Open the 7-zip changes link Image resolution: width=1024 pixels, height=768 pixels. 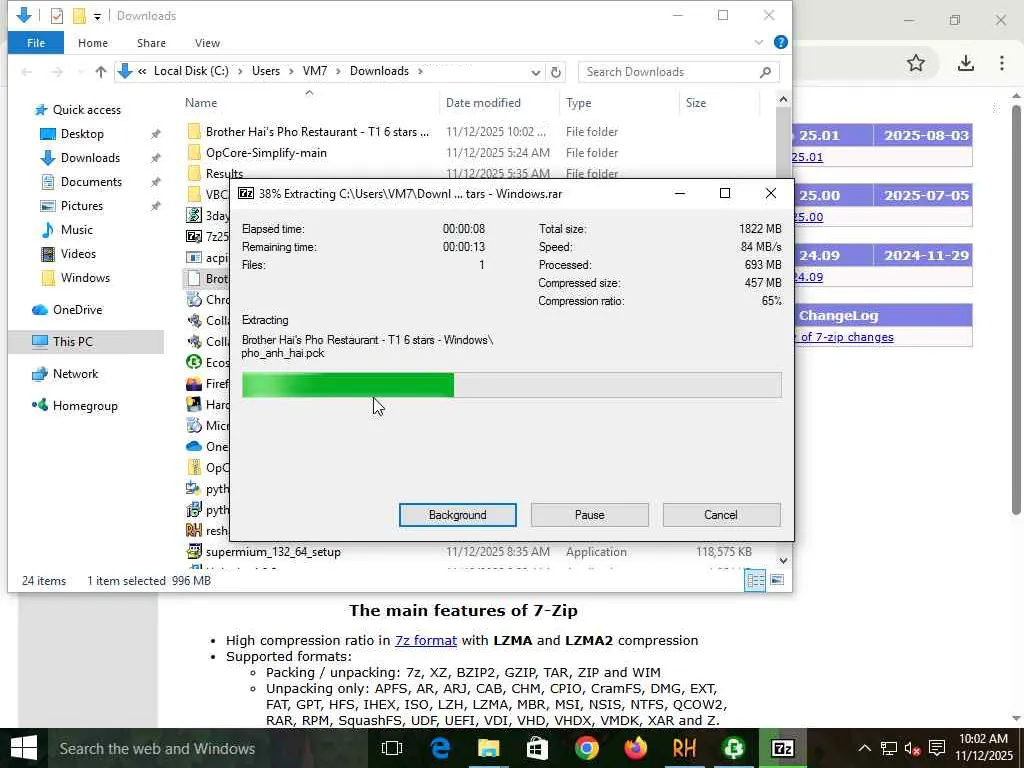[x=844, y=338]
